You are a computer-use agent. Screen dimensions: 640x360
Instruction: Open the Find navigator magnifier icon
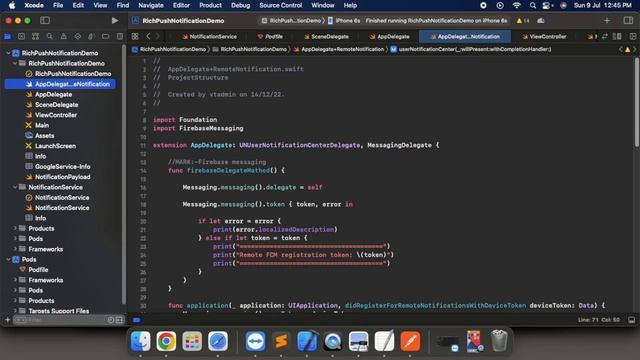tap(49, 36)
